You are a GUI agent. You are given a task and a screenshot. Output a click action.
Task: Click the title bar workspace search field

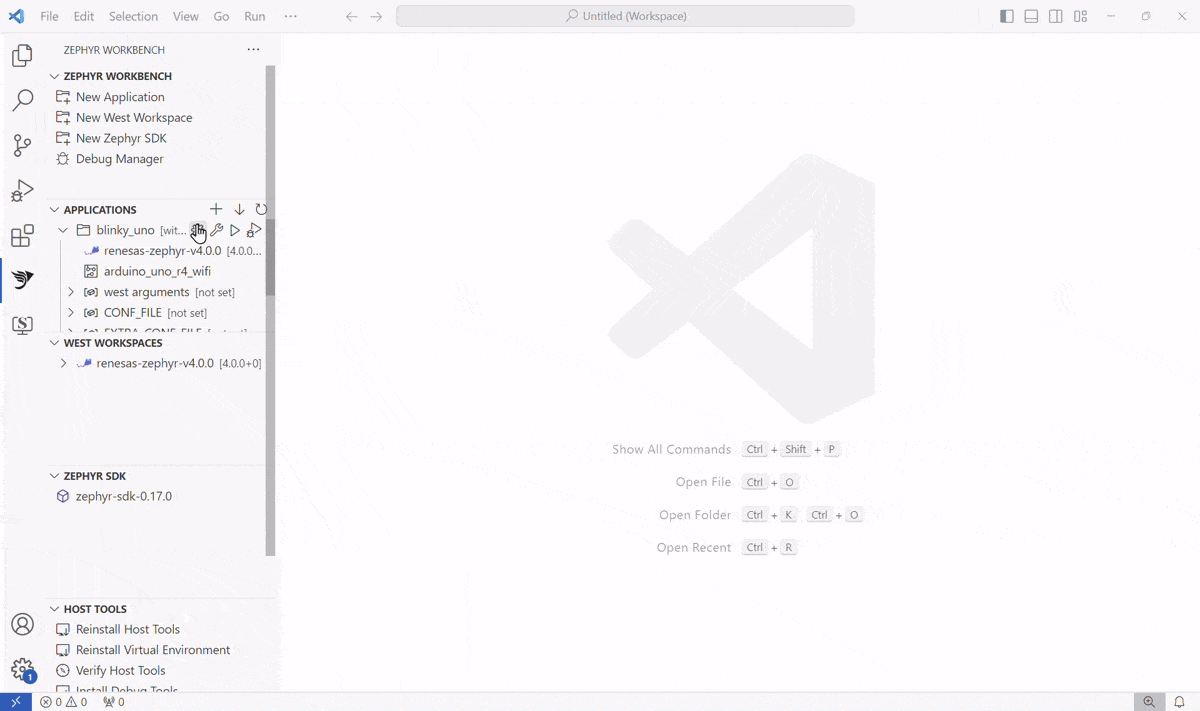click(625, 16)
